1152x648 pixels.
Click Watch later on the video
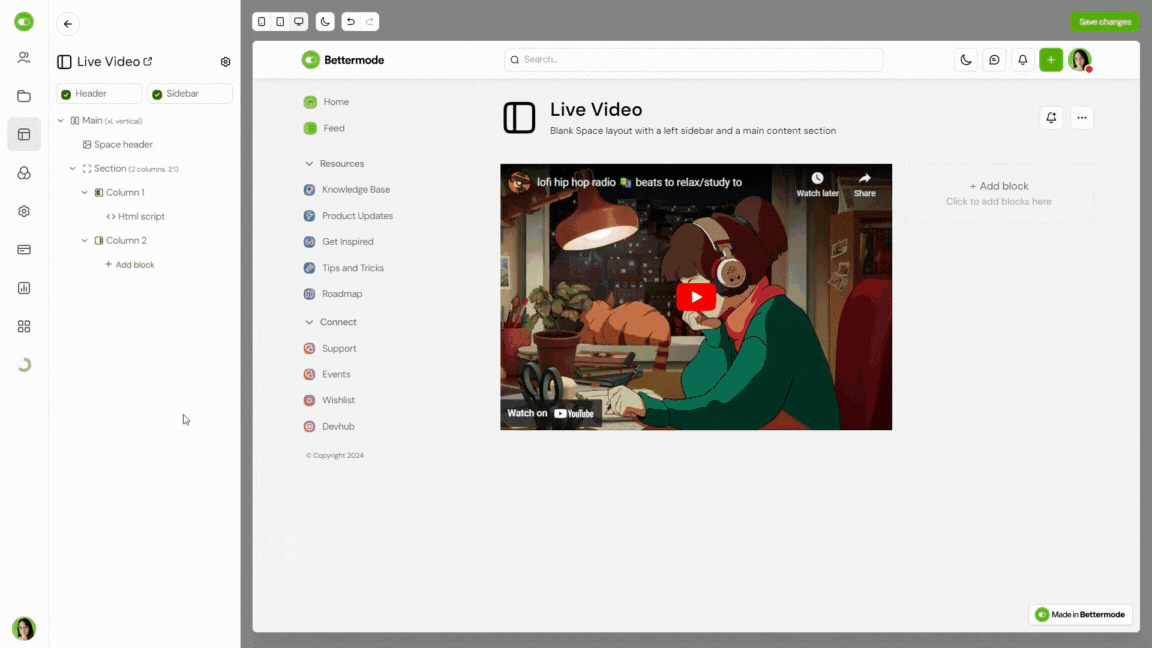pos(817,184)
